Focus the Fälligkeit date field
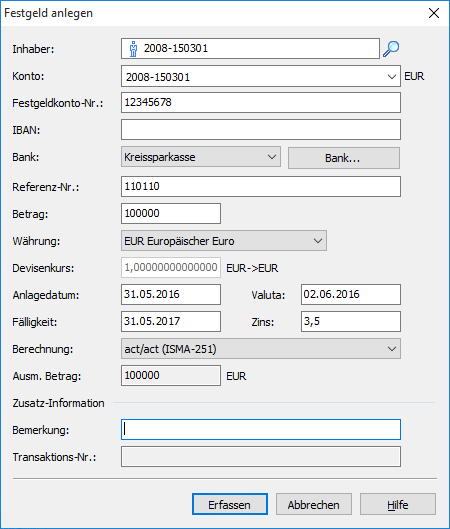 tap(171, 322)
